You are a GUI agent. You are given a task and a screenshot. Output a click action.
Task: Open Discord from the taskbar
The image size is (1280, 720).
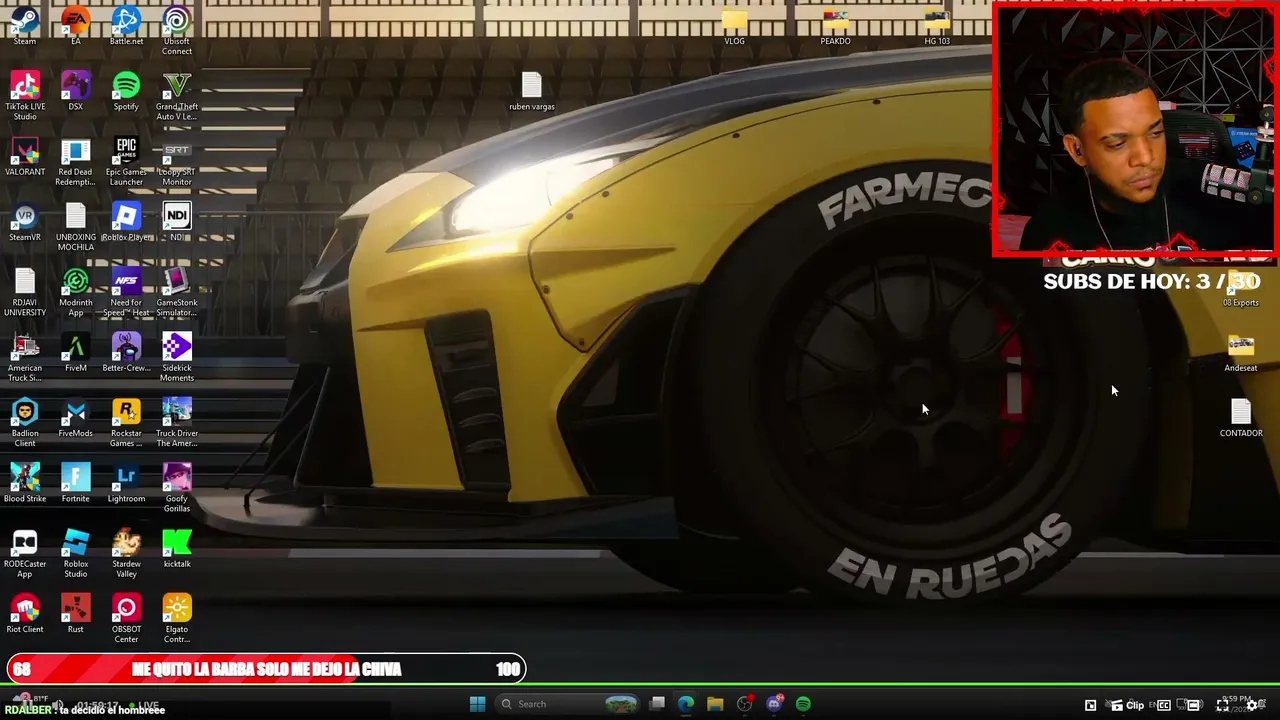[x=774, y=704]
